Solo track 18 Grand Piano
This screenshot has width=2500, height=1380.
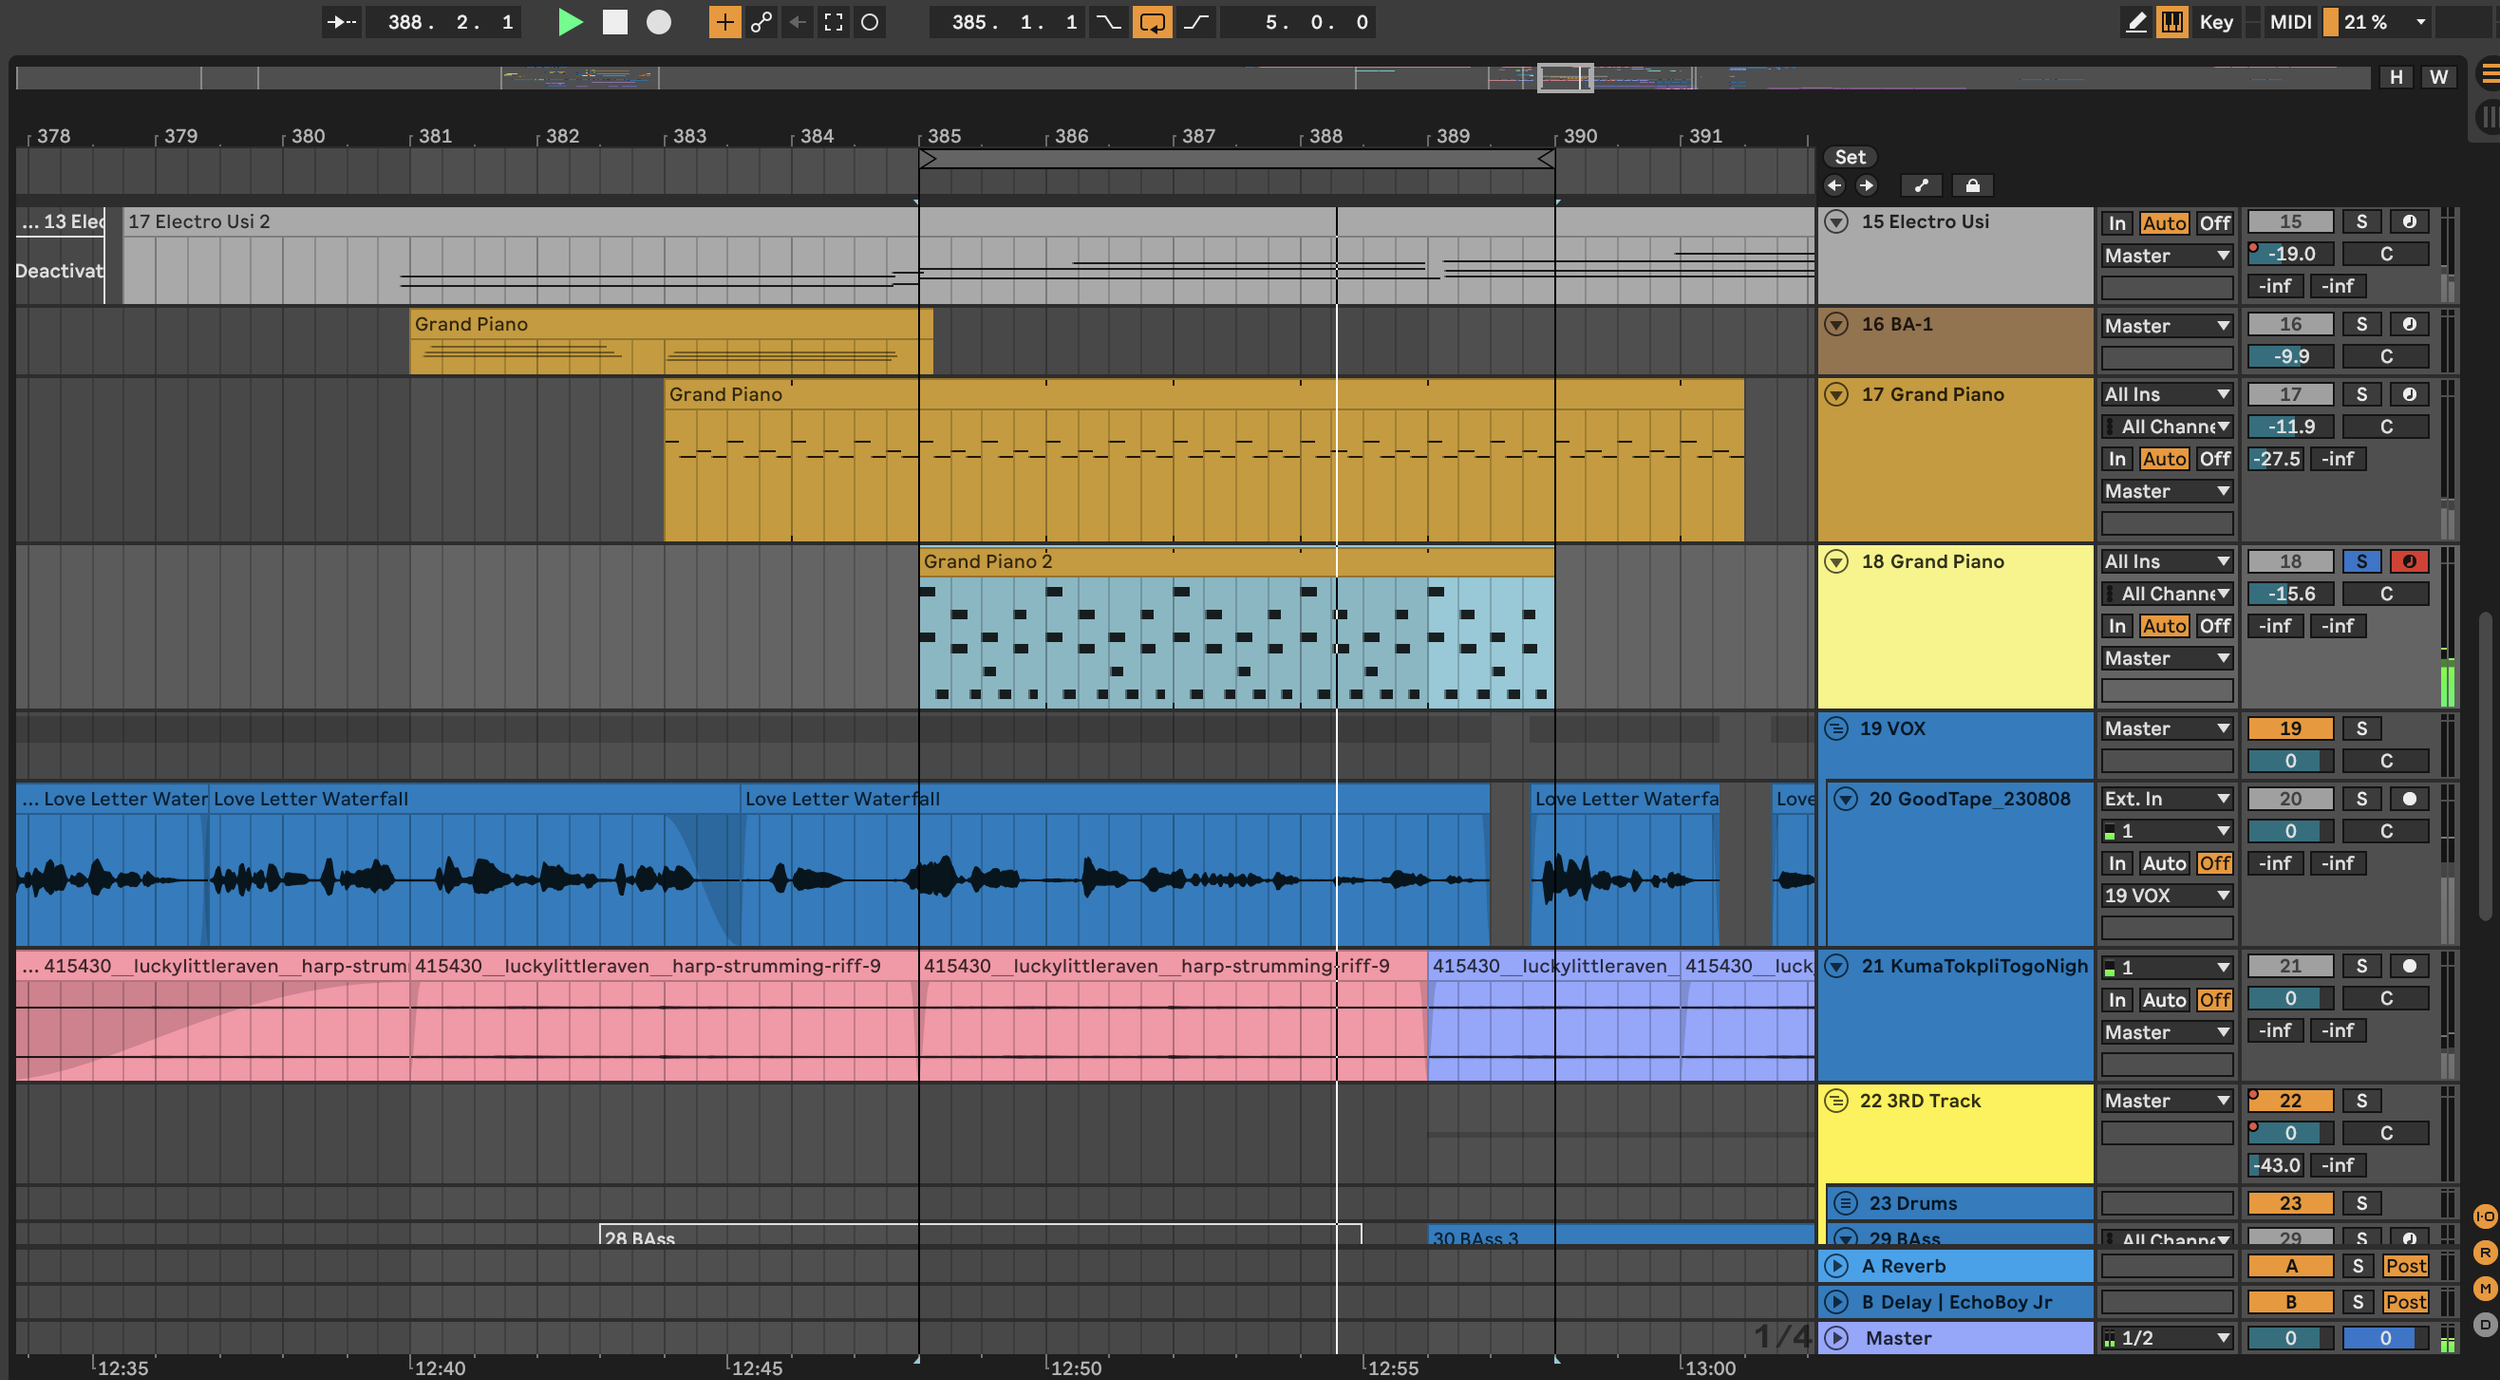click(2361, 561)
